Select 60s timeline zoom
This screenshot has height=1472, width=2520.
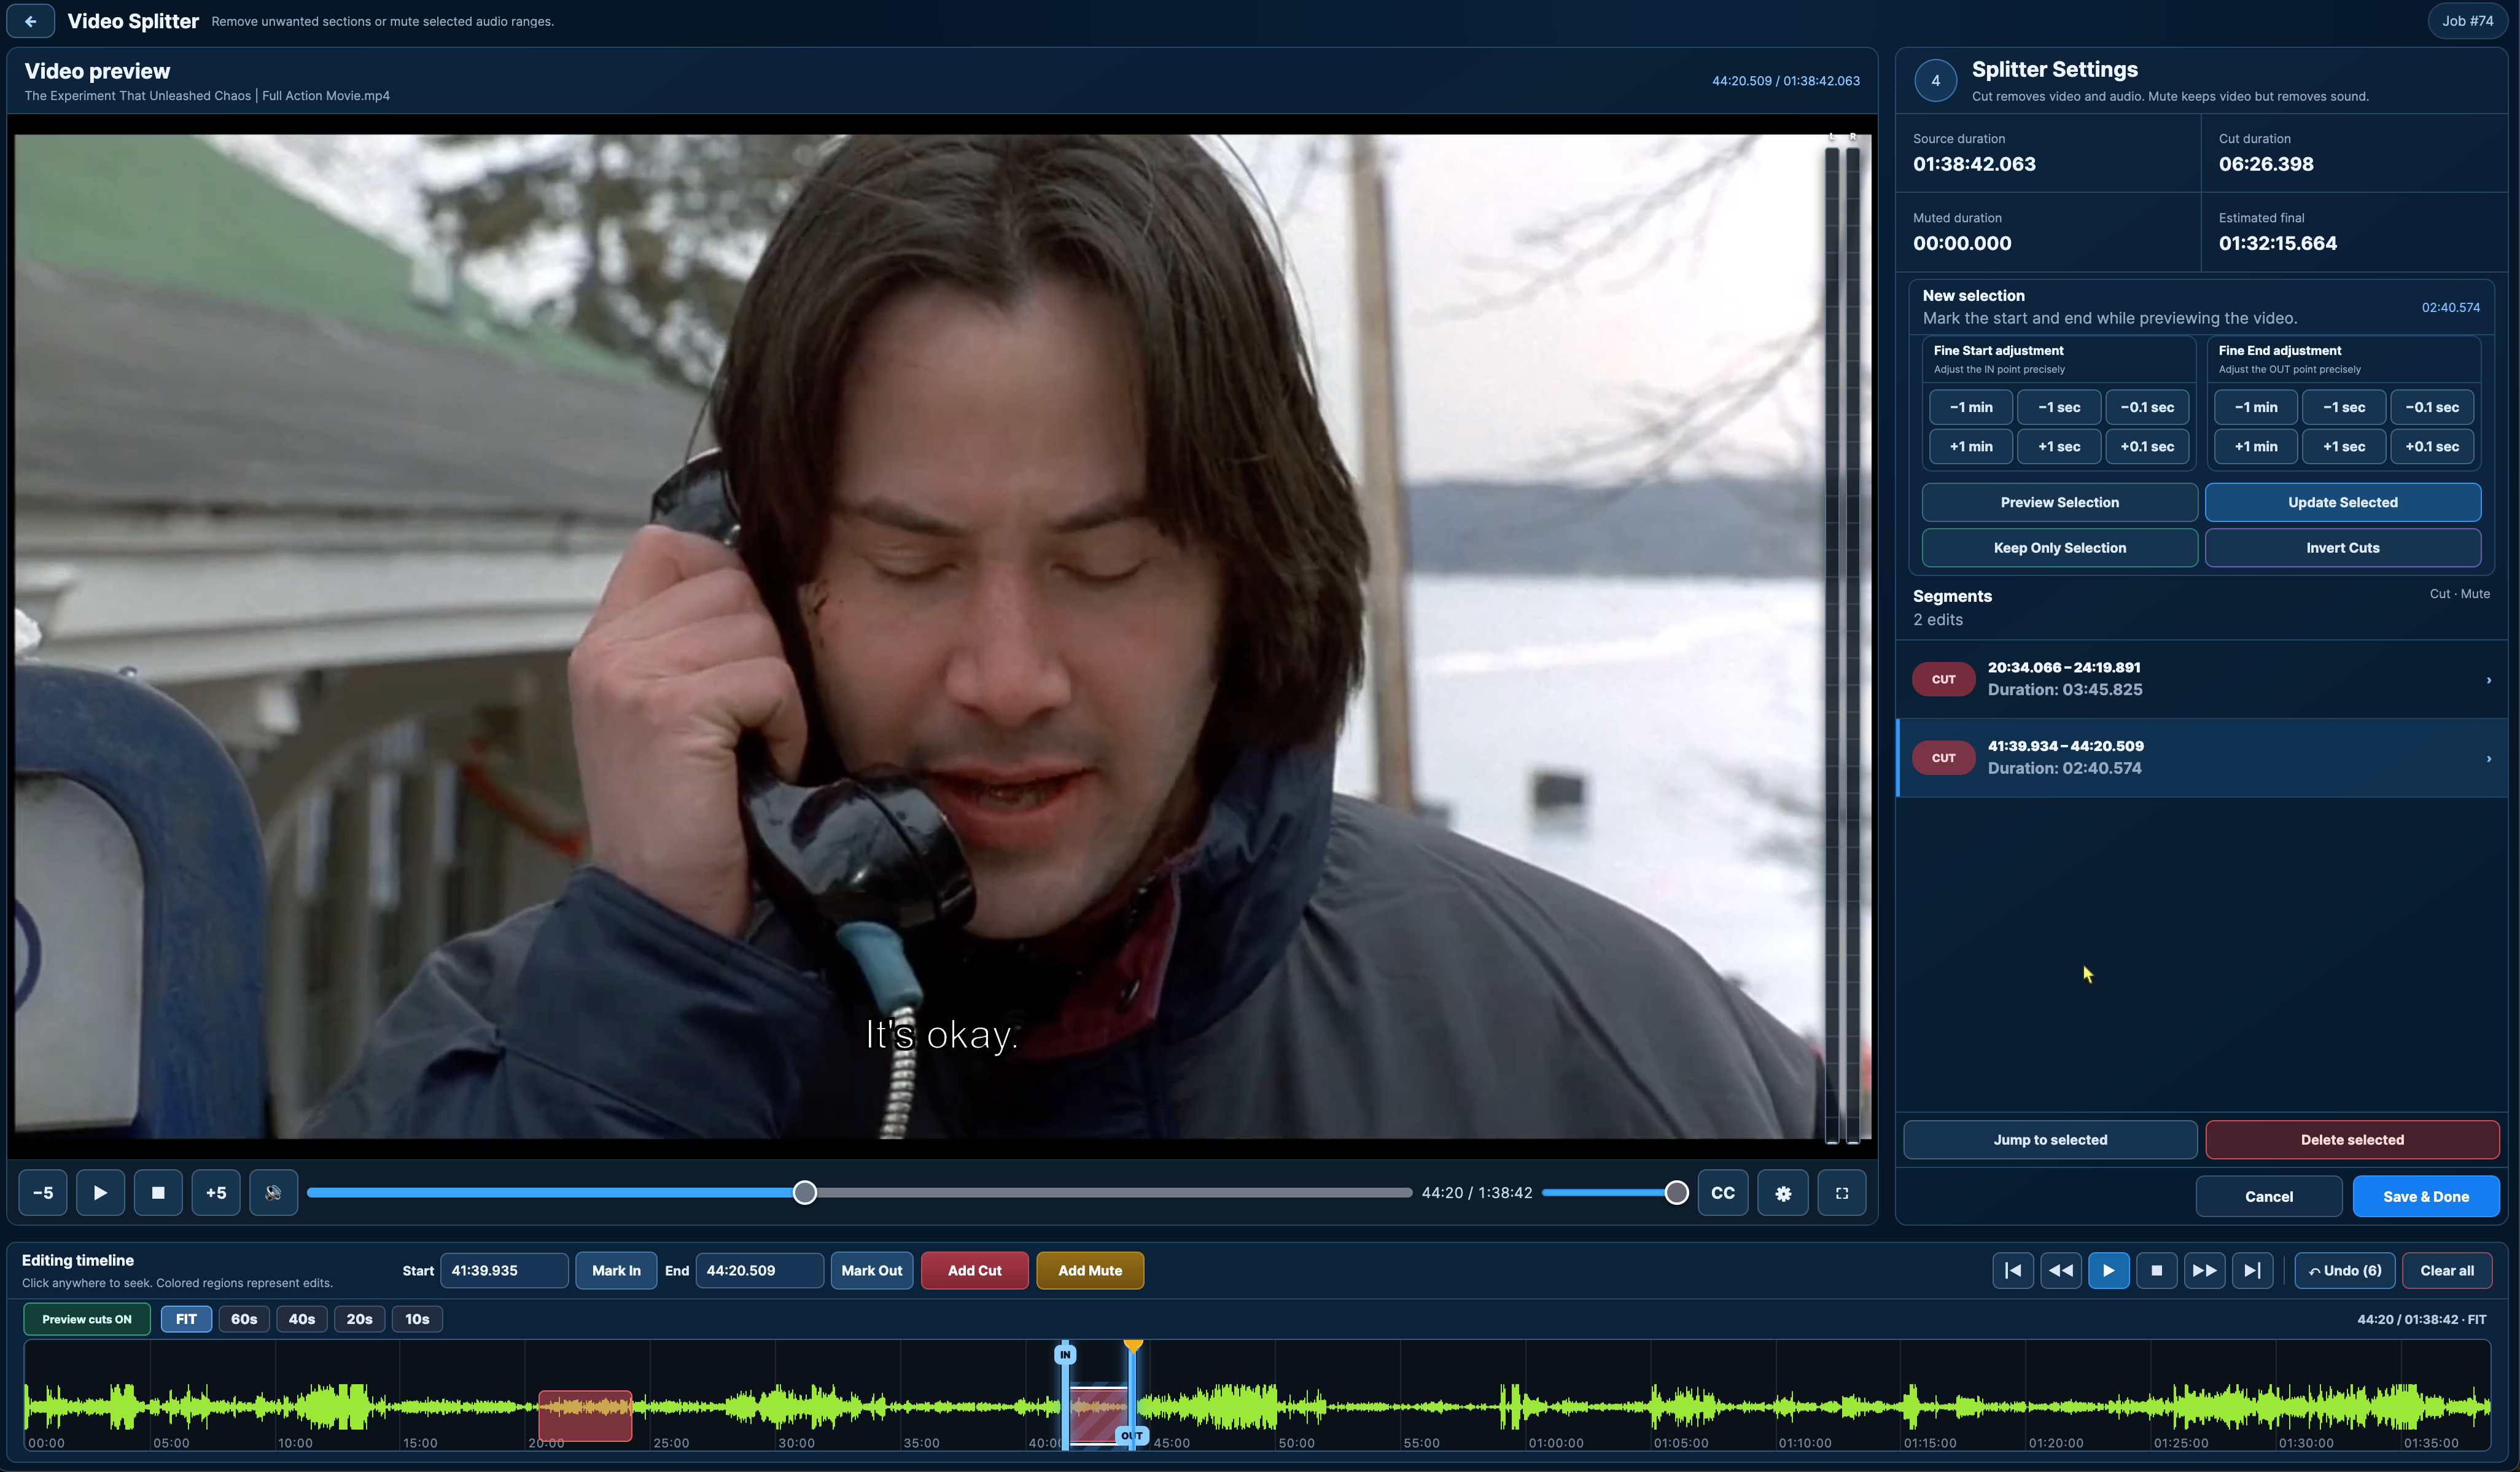click(x=244, y=1319)
